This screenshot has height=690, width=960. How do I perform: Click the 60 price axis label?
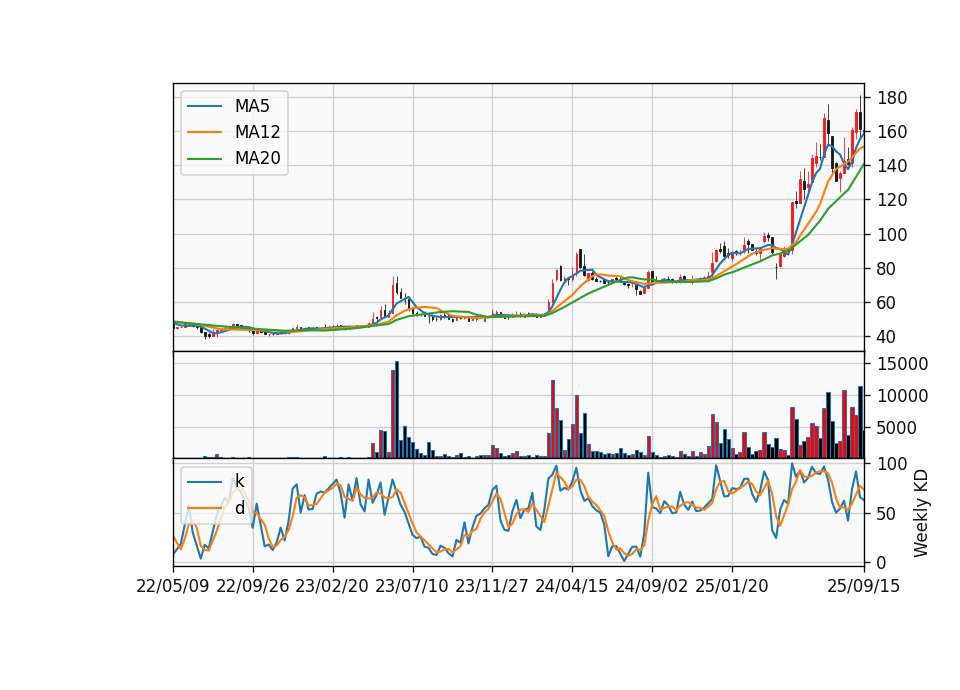[887, 302]
